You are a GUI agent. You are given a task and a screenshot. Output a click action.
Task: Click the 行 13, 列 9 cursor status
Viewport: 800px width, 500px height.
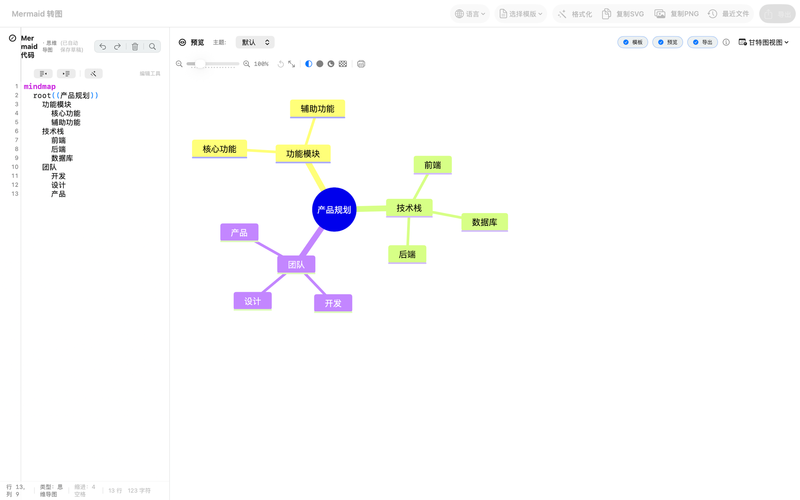click(x=16, y=490)
